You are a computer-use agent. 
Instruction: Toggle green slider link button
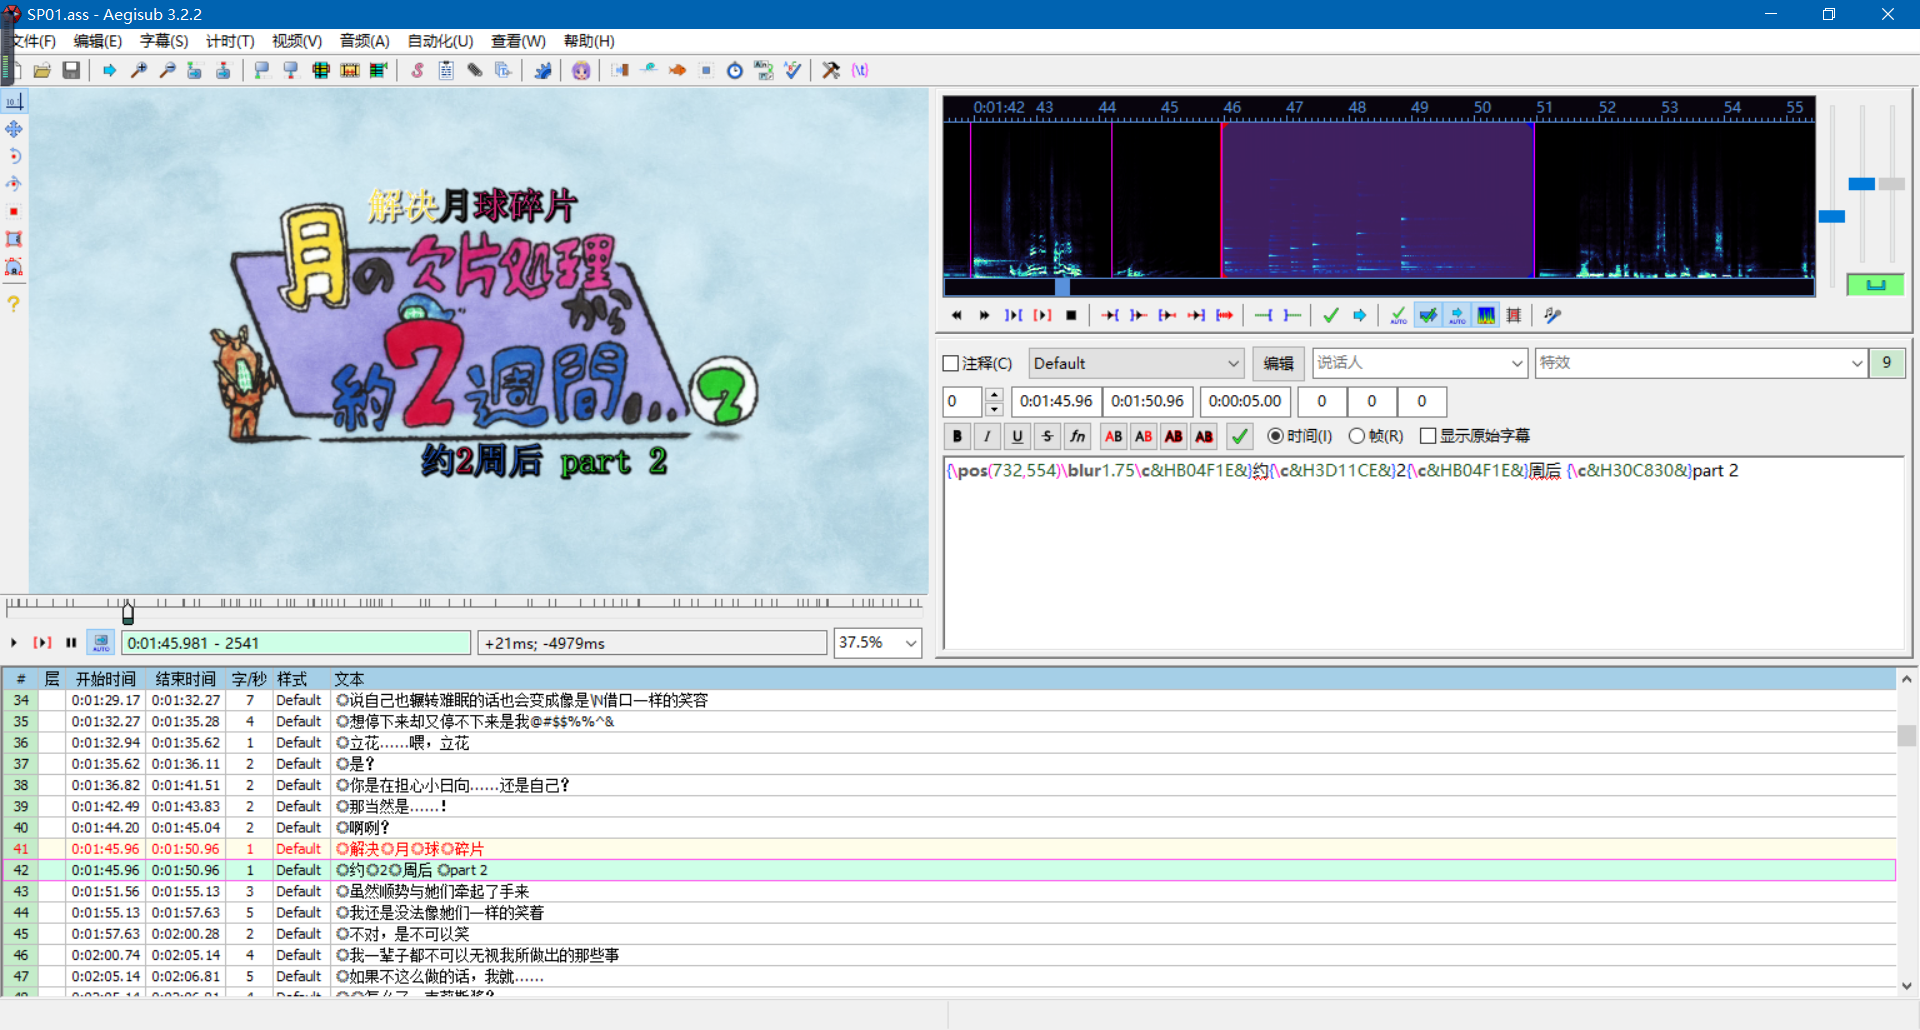pyautogui.click(x=1875, y=285)
